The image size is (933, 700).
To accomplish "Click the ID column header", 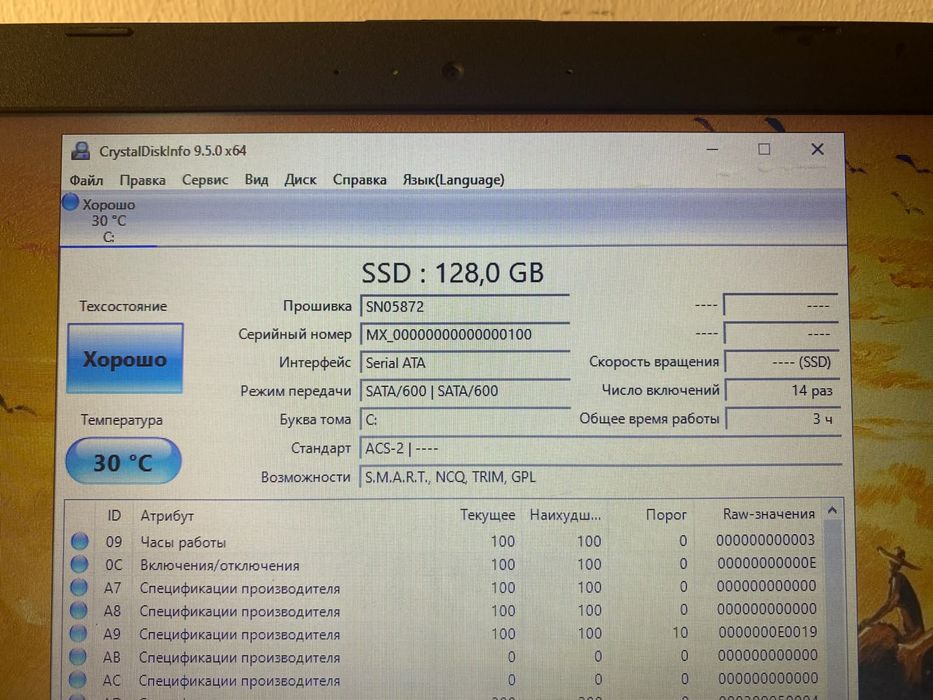I will pyautogui.click(x=114, y=515).
